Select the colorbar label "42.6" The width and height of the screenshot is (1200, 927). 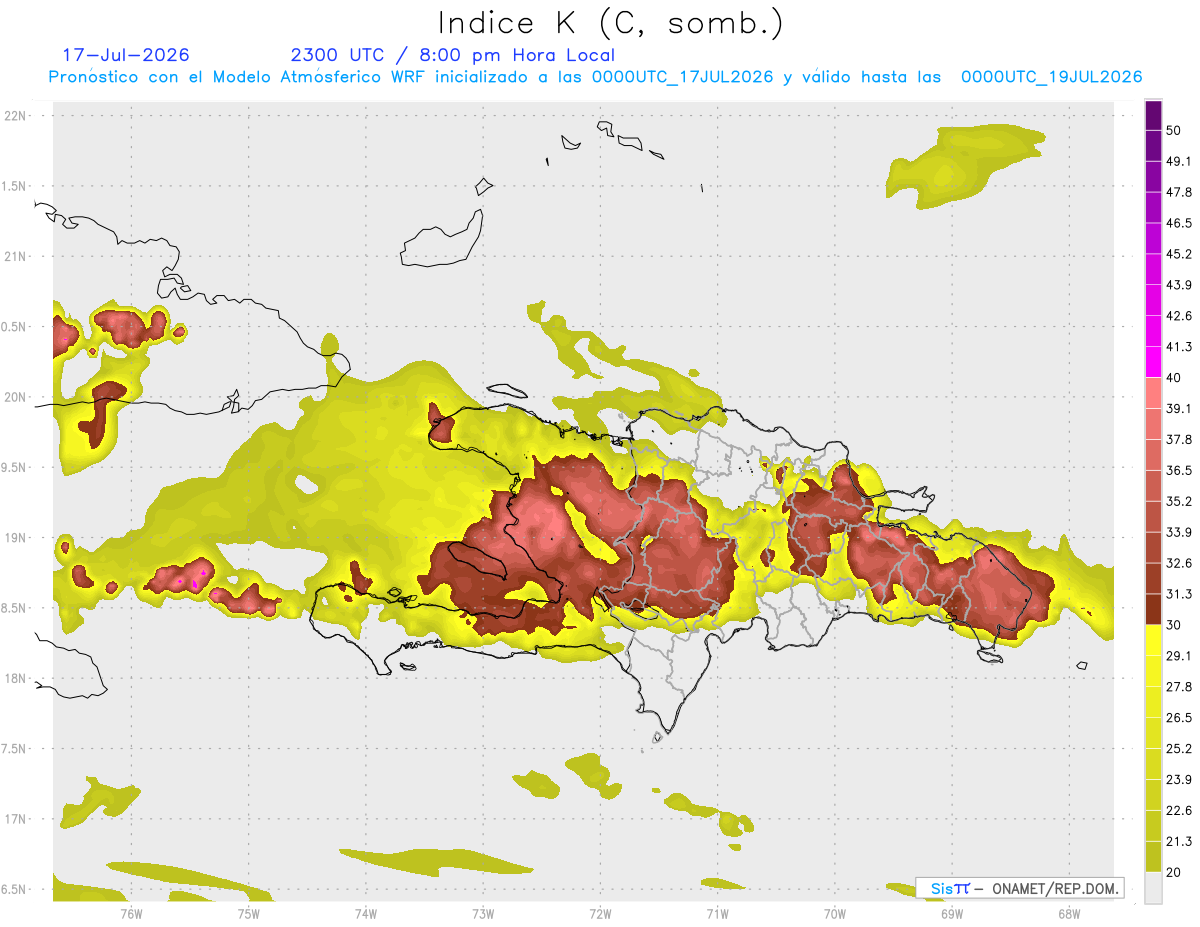coord(1178,317)
